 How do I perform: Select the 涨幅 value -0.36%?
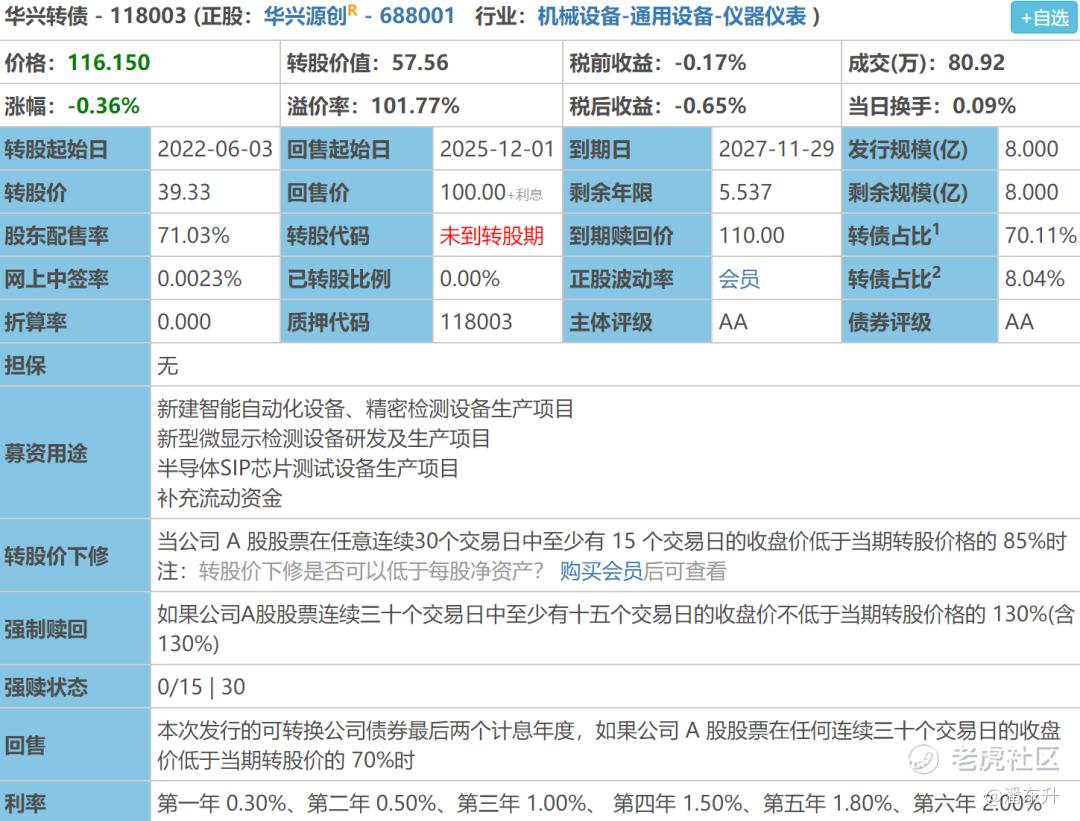[104, 106]
